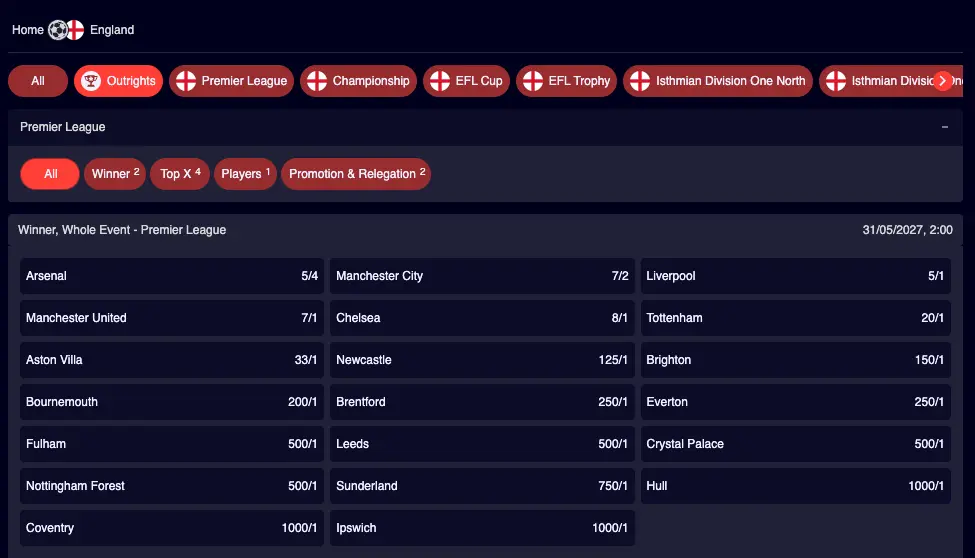Screen dimensions: 975x558
Task: Click the flag icon on Premier League chip
Action: pyautogui.click(x=185, y=81)
